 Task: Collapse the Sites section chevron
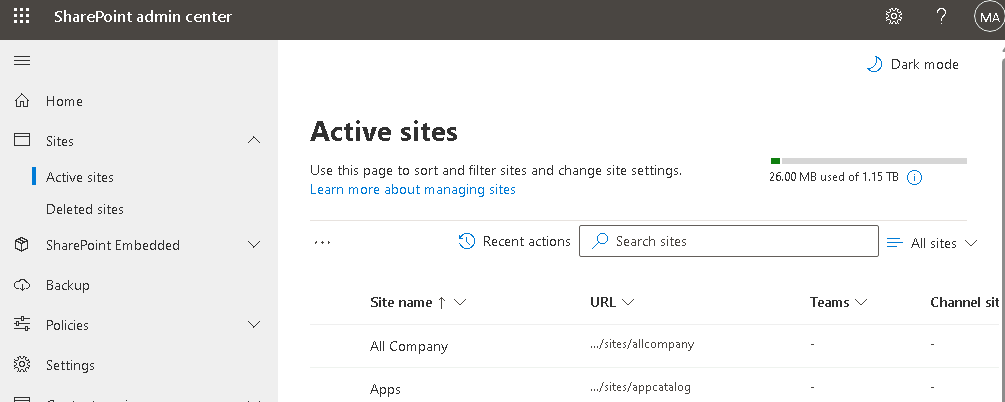(x=254, y=140)
